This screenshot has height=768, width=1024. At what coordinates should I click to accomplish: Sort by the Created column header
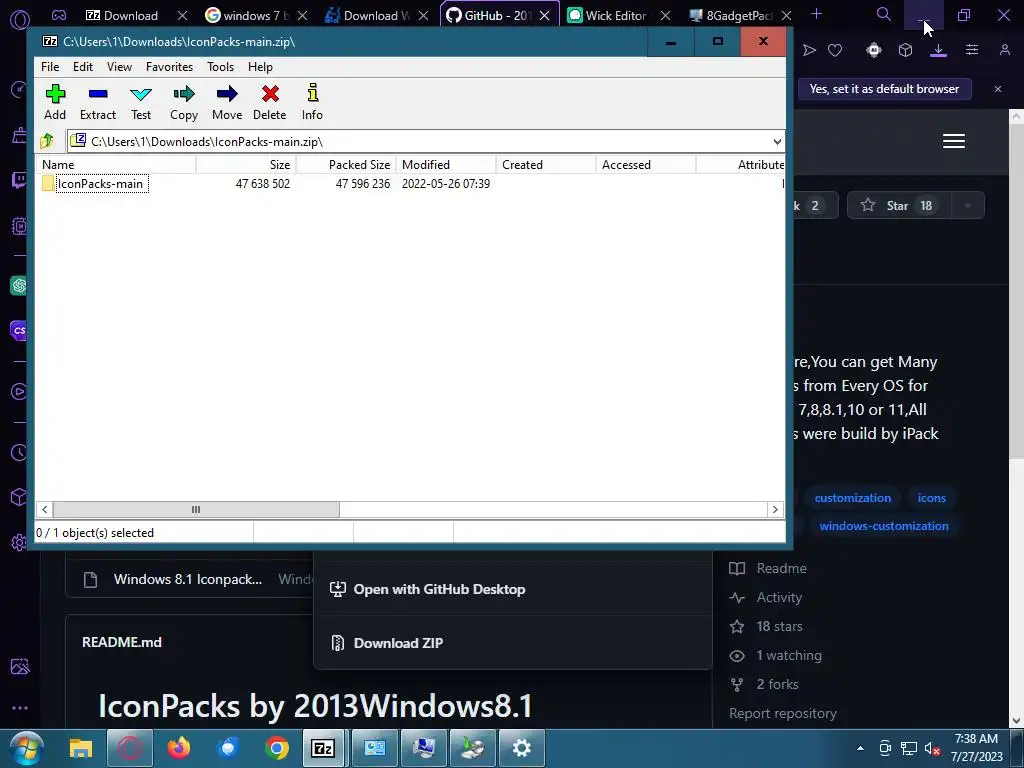click(546, 165)
